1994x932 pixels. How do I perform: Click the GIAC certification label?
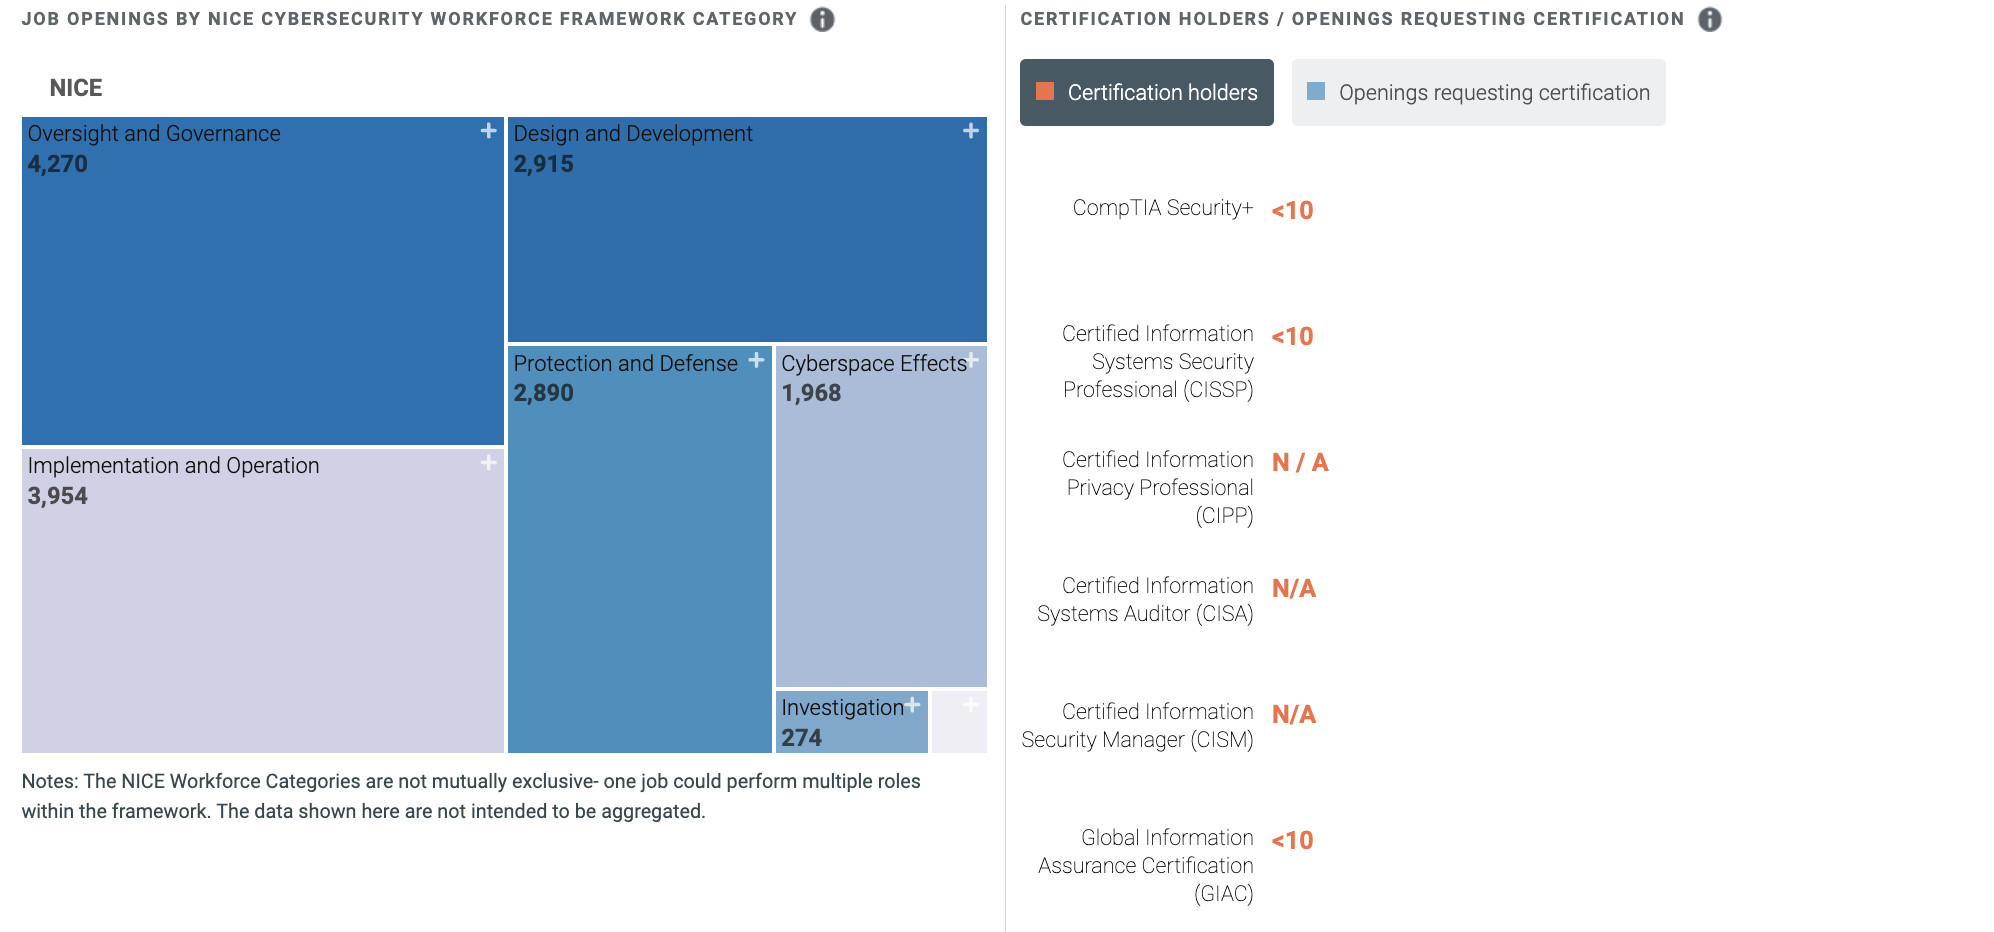tap(1145, 866)
